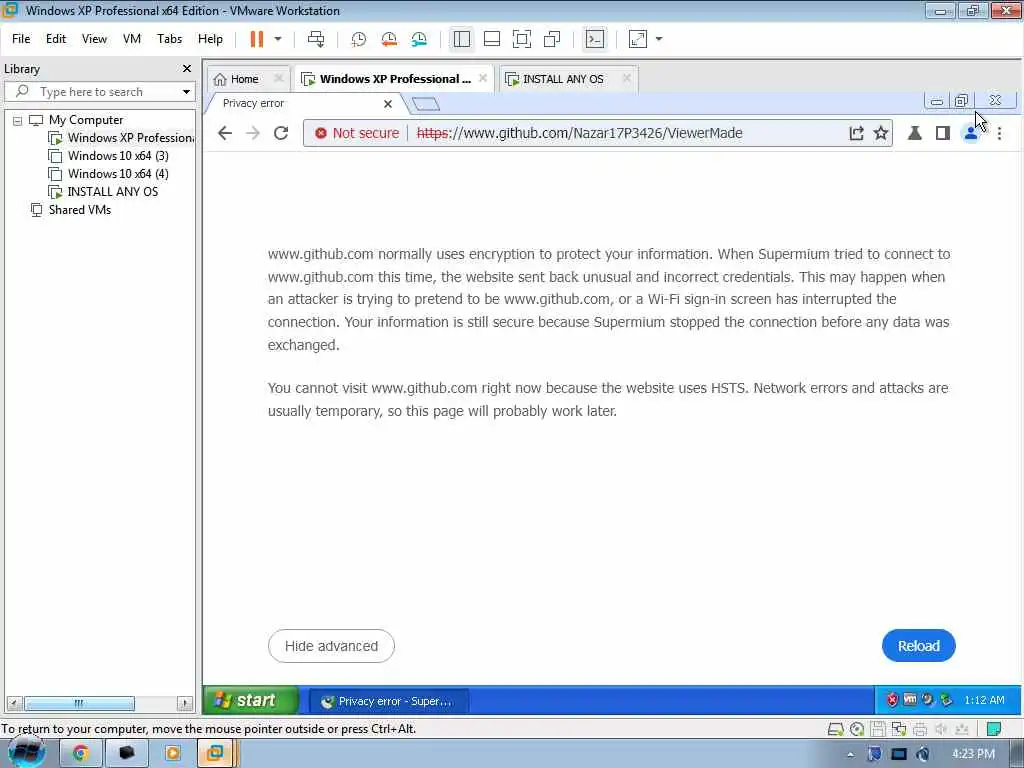Open the Edit menu
Screen dimensions: 1024x768
(x=56, y=39)
